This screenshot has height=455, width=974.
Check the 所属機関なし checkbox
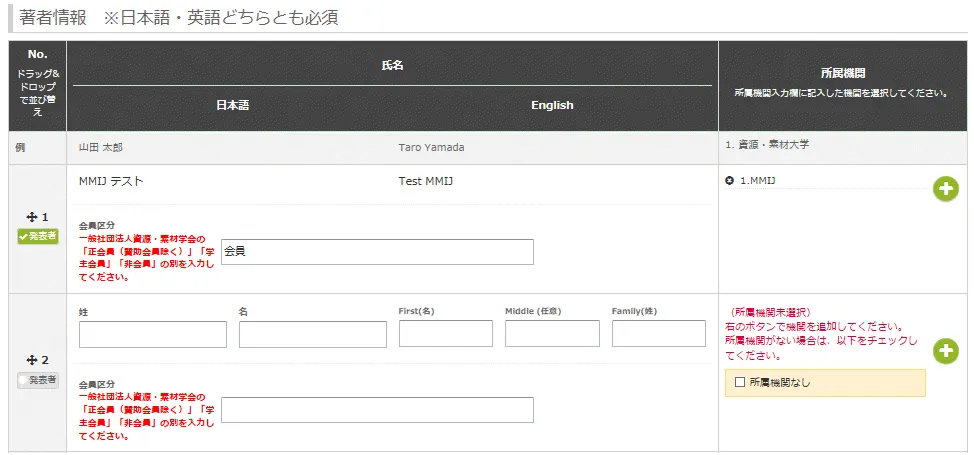[740, 382]
